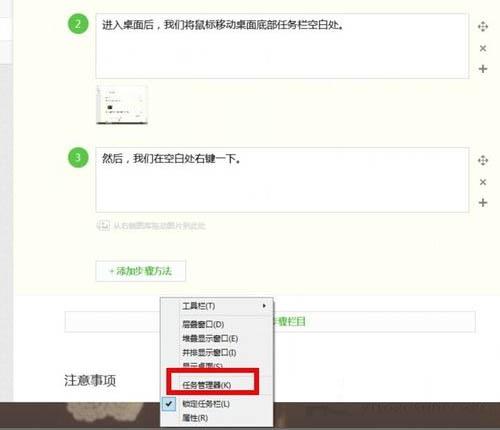Screen dimensions: 500x430
Task: Click the plus icon beside step 3
Action: coord(483,203)
